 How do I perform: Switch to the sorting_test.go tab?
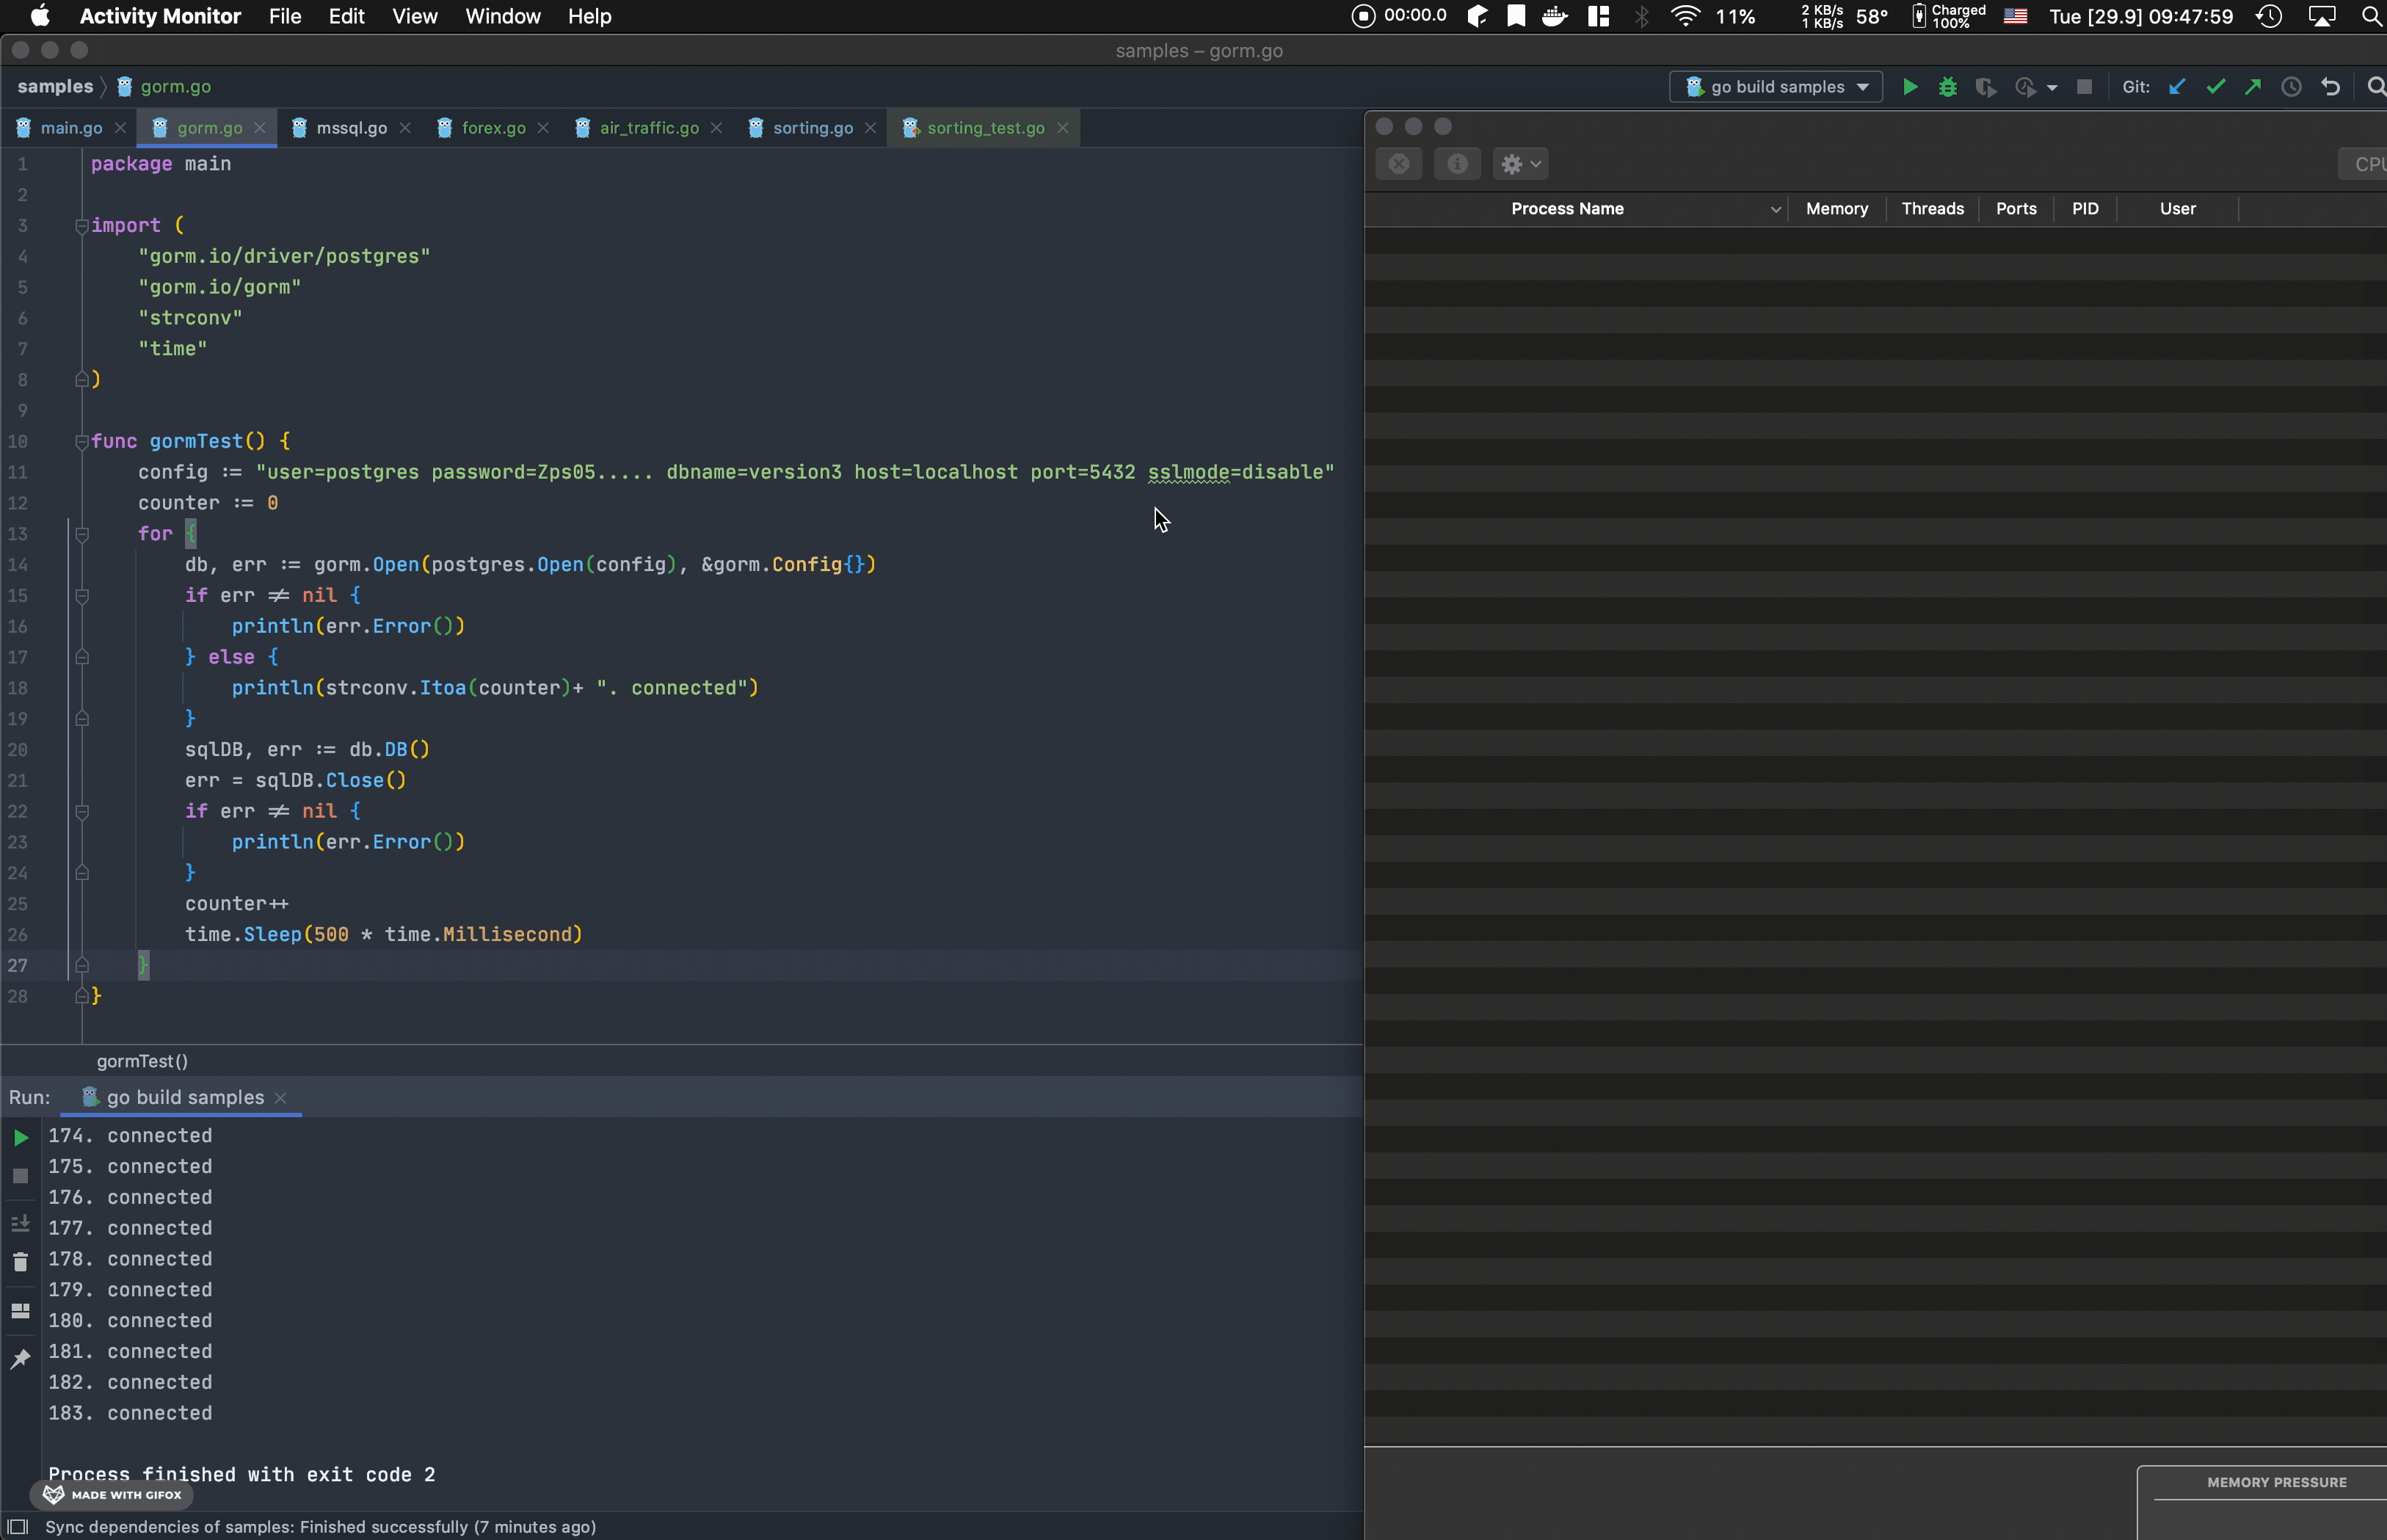tap(984, 128)
